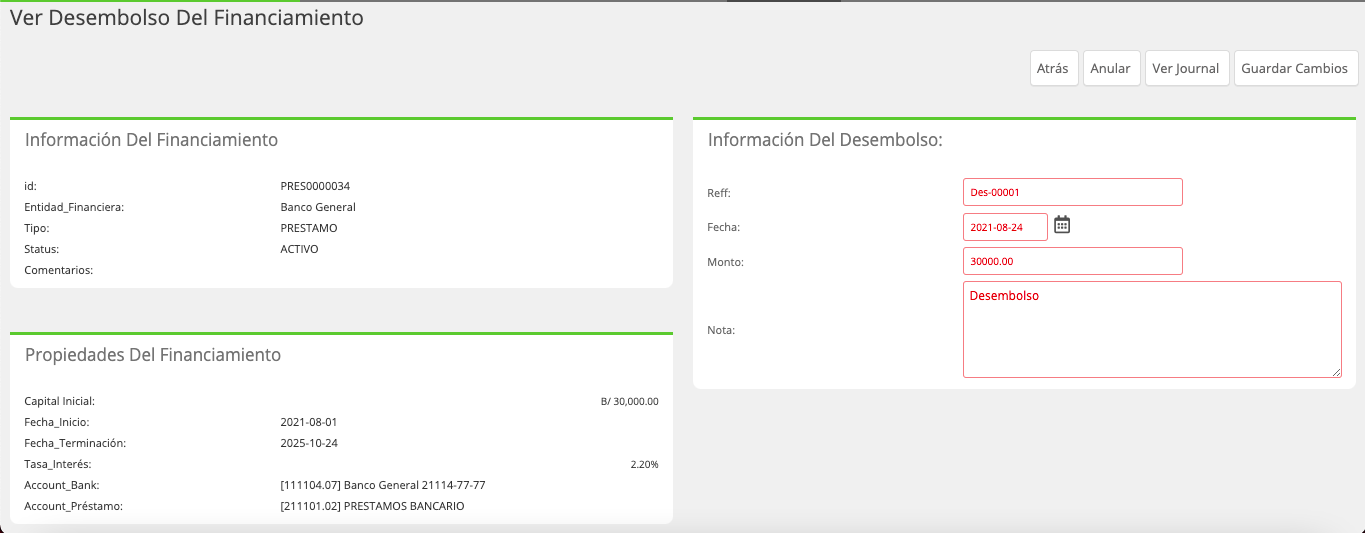Click the Tasa_Interés label
This screenshot has height=533, width=1365.
pos(58,464)
